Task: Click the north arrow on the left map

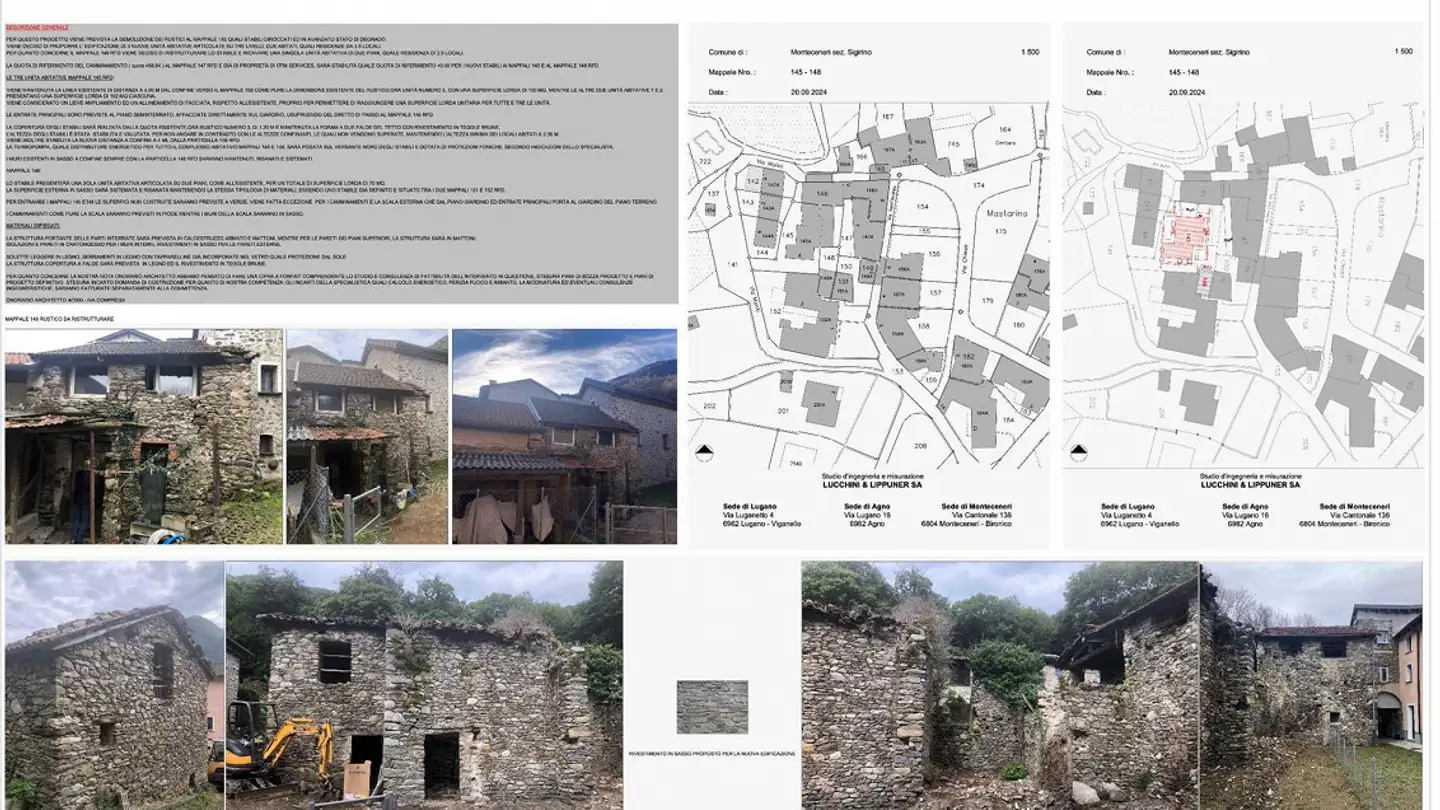Action: [703, 453]
